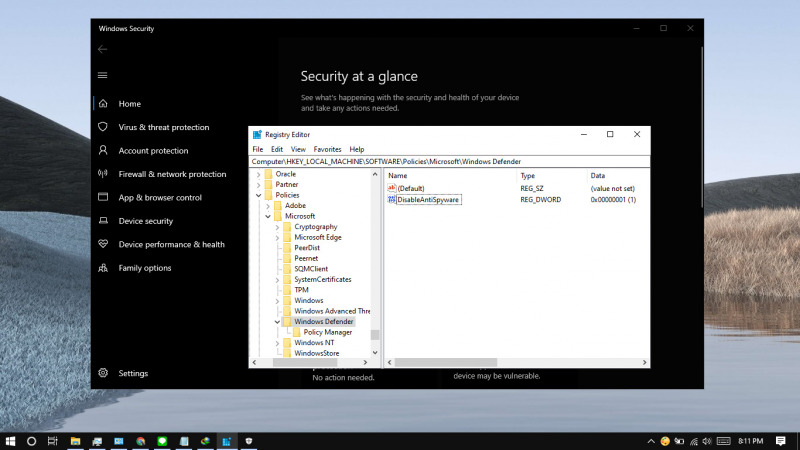Open the Edit menu in Registry Editor
The height and width of the screenshot is (450, 800).
[x=277, y=149]
